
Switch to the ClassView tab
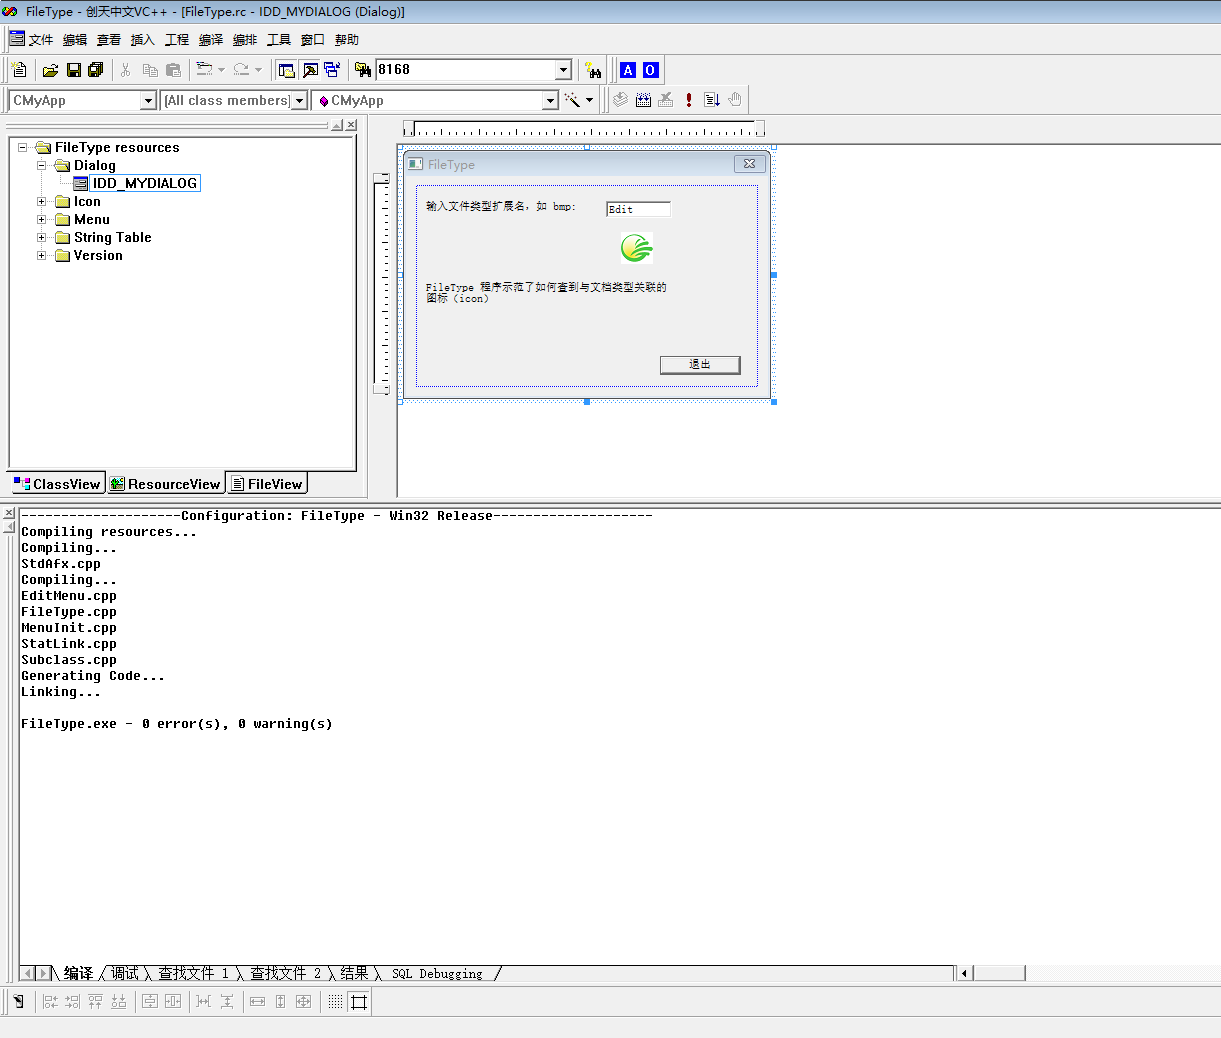tap(57, 484)
